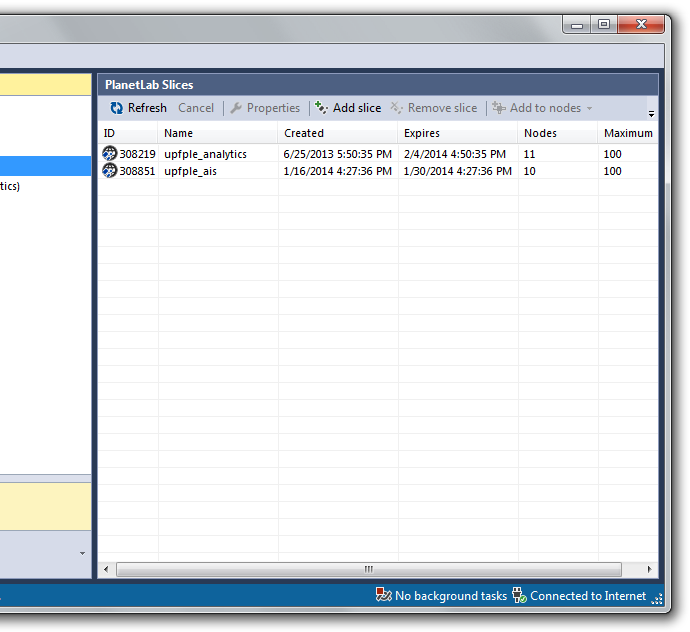
Task: Click the horizontal scrollbar right arrow
Action: tap(650, 569)
